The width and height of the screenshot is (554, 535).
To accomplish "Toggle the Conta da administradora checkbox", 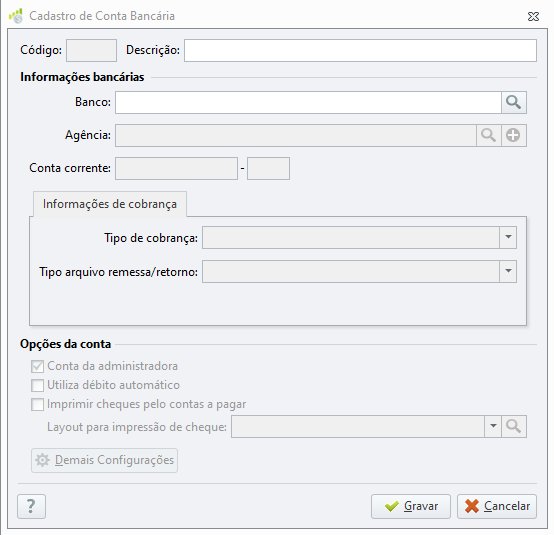I will click(37, 366).
